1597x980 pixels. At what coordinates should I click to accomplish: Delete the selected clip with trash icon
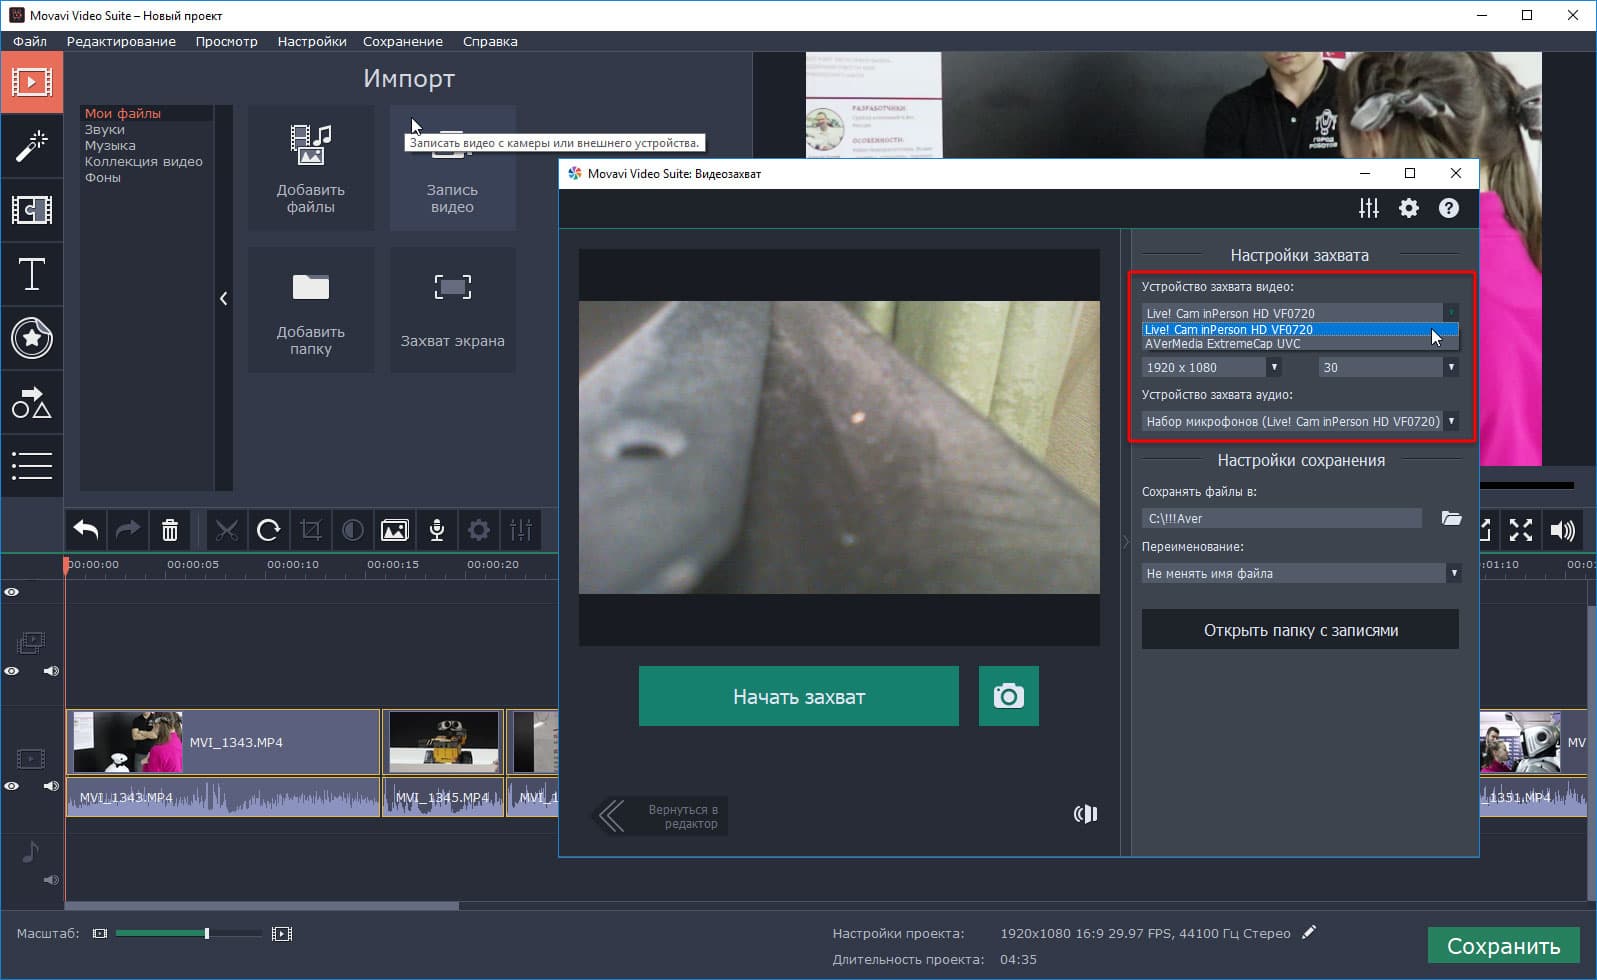(x=170, y=530)
